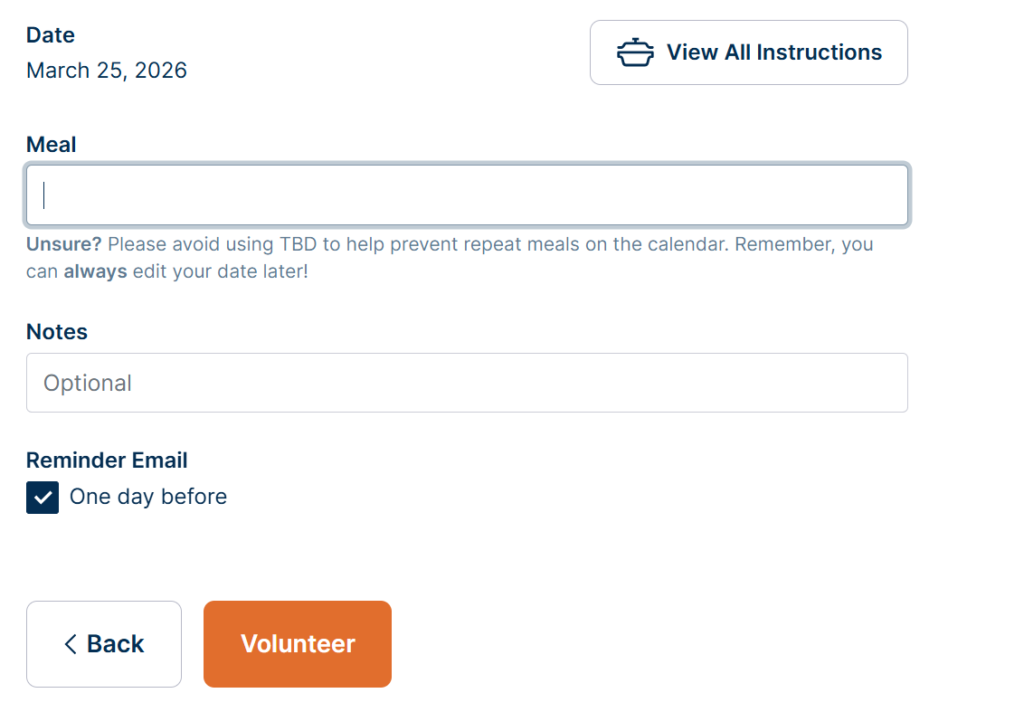The image size is (1024, 712).
Task: Click the Reminder Email heading
Action: 107,460
